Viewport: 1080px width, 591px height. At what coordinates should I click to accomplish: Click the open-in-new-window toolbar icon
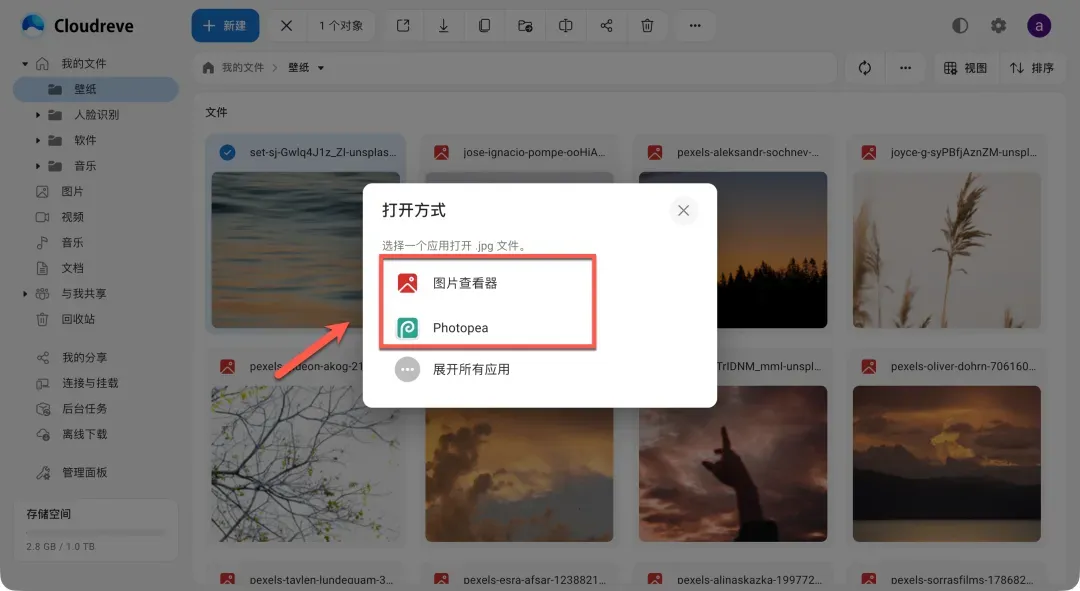(x=403, y=26)
